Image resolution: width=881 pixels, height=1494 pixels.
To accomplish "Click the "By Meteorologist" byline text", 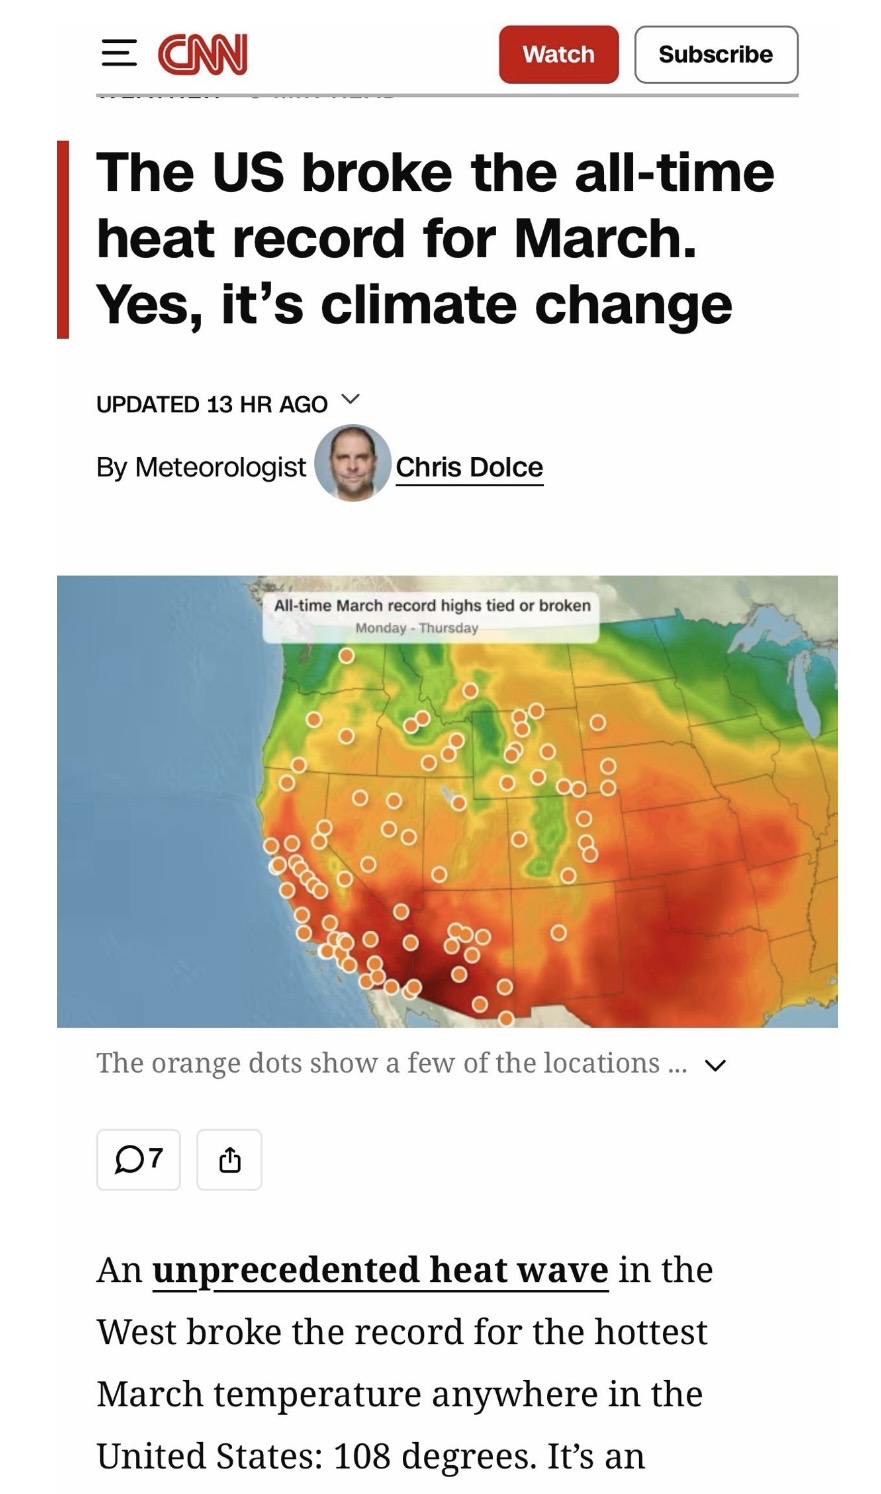I will [x=201, y=467].
